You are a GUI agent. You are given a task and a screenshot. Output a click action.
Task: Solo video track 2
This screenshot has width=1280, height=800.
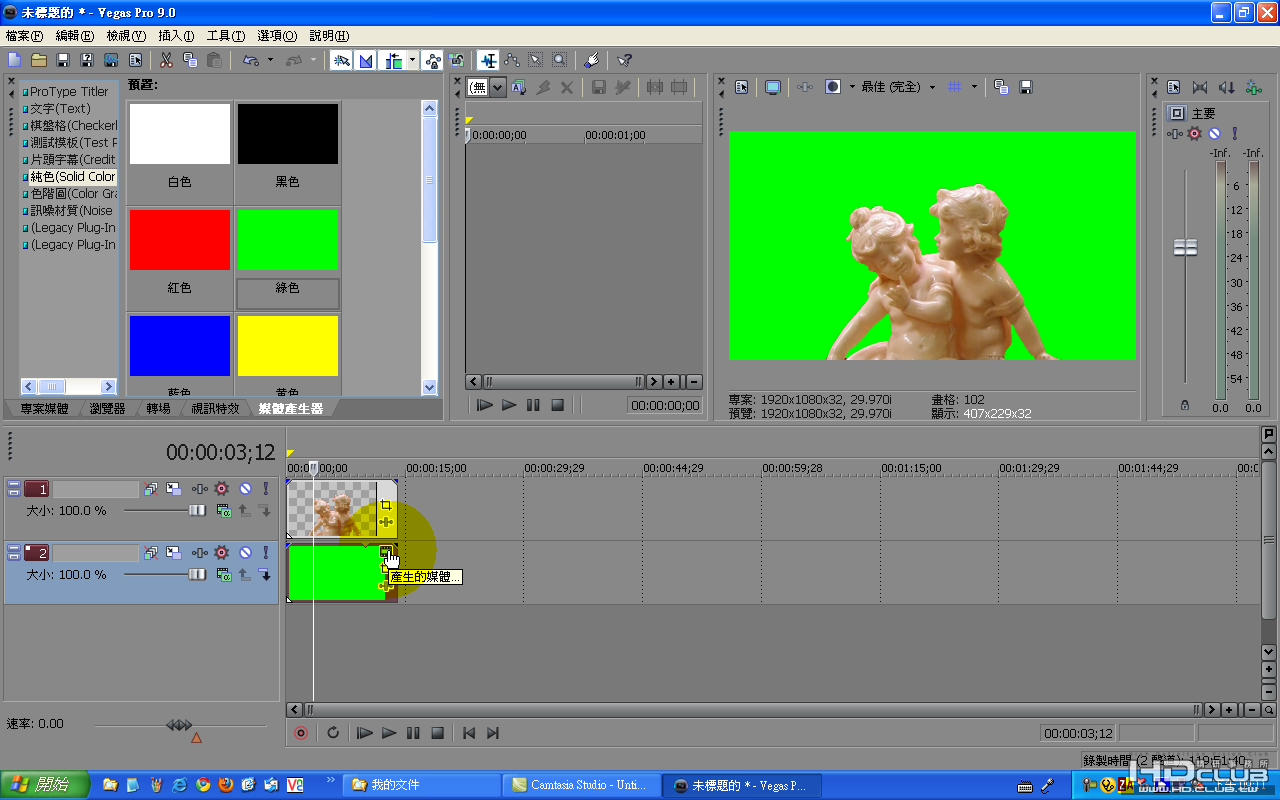pyautogui.click(x=266, y=552)
